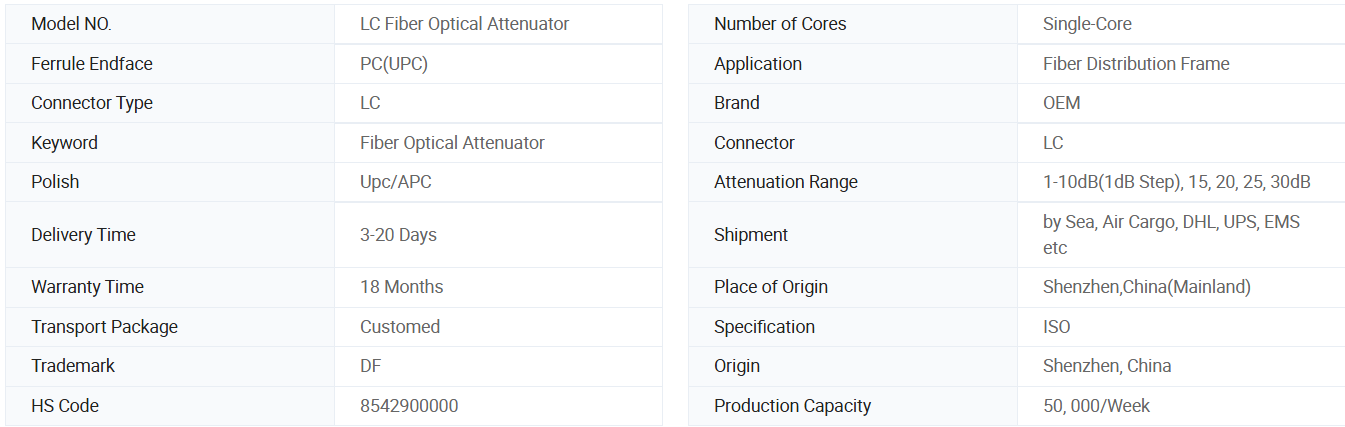
Task: Click the Upc/APC polish value
Action: [396, 182]
